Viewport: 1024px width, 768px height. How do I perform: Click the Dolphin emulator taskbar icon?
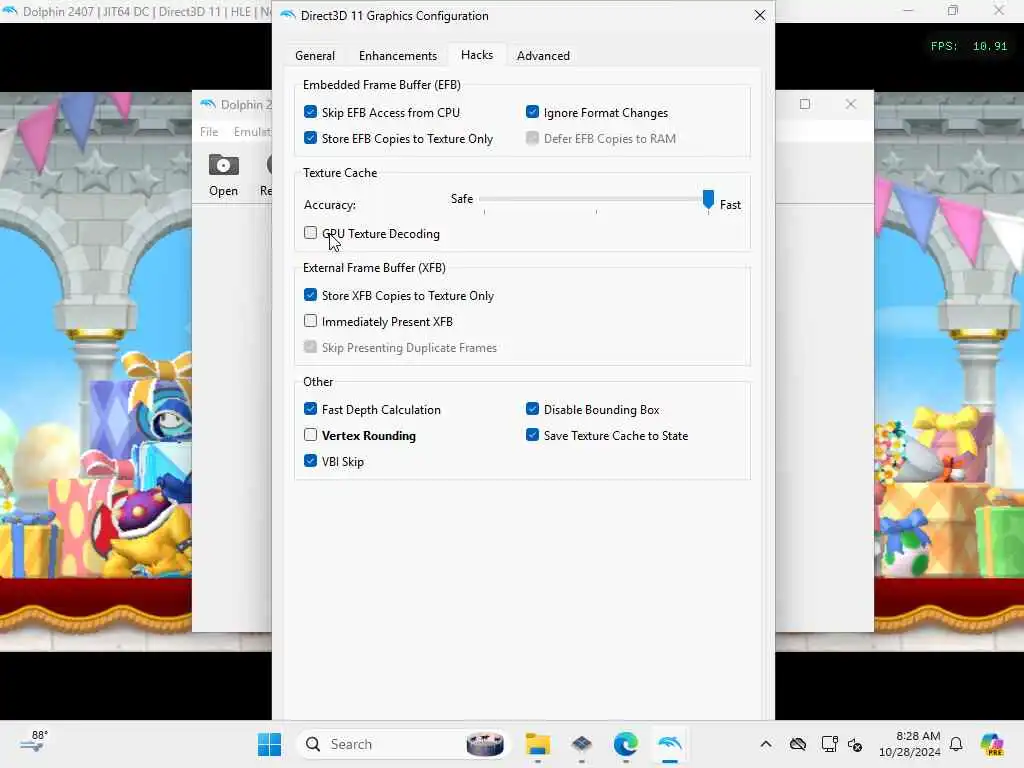[670, 744]
